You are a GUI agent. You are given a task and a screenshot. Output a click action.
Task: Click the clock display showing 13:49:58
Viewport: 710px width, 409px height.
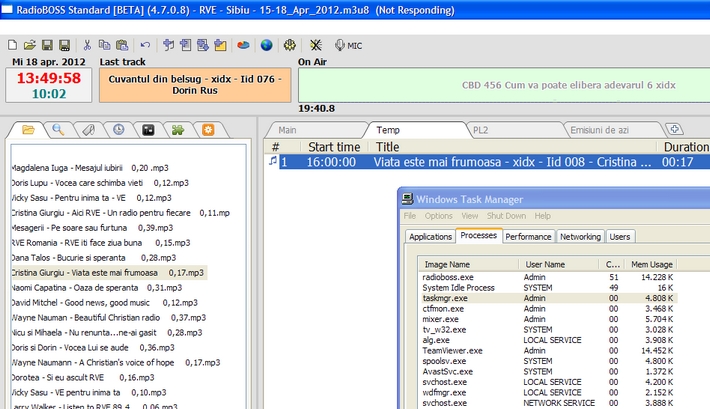(49, 78)
